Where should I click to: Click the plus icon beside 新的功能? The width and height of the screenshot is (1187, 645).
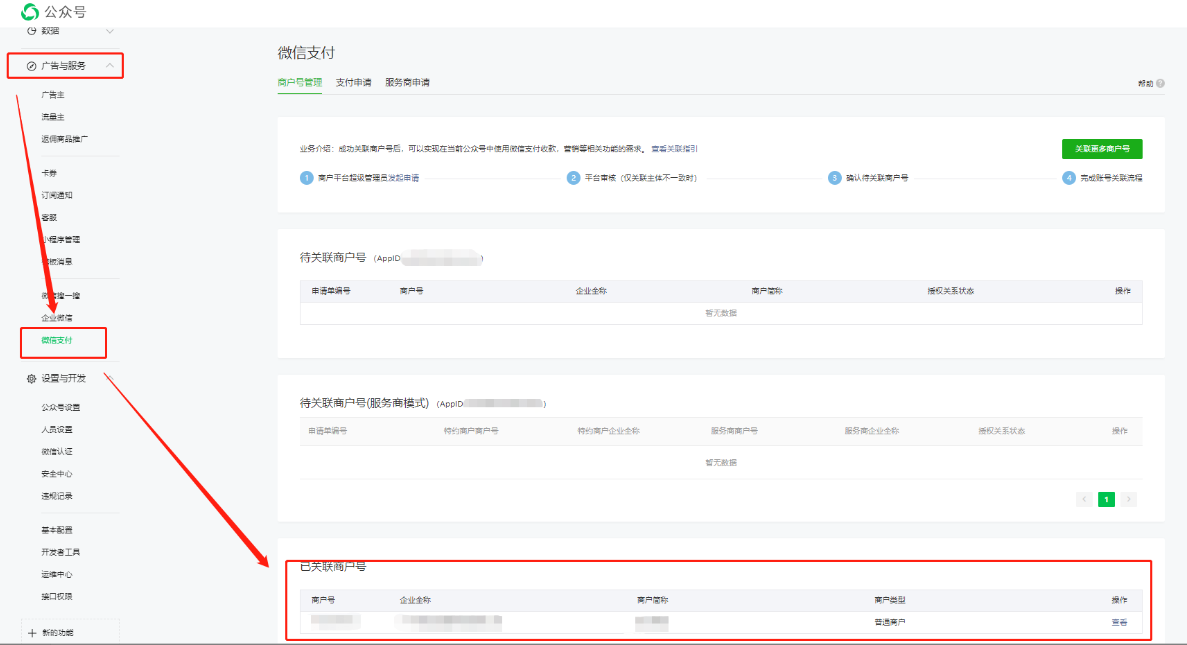[x=32, y=633]
